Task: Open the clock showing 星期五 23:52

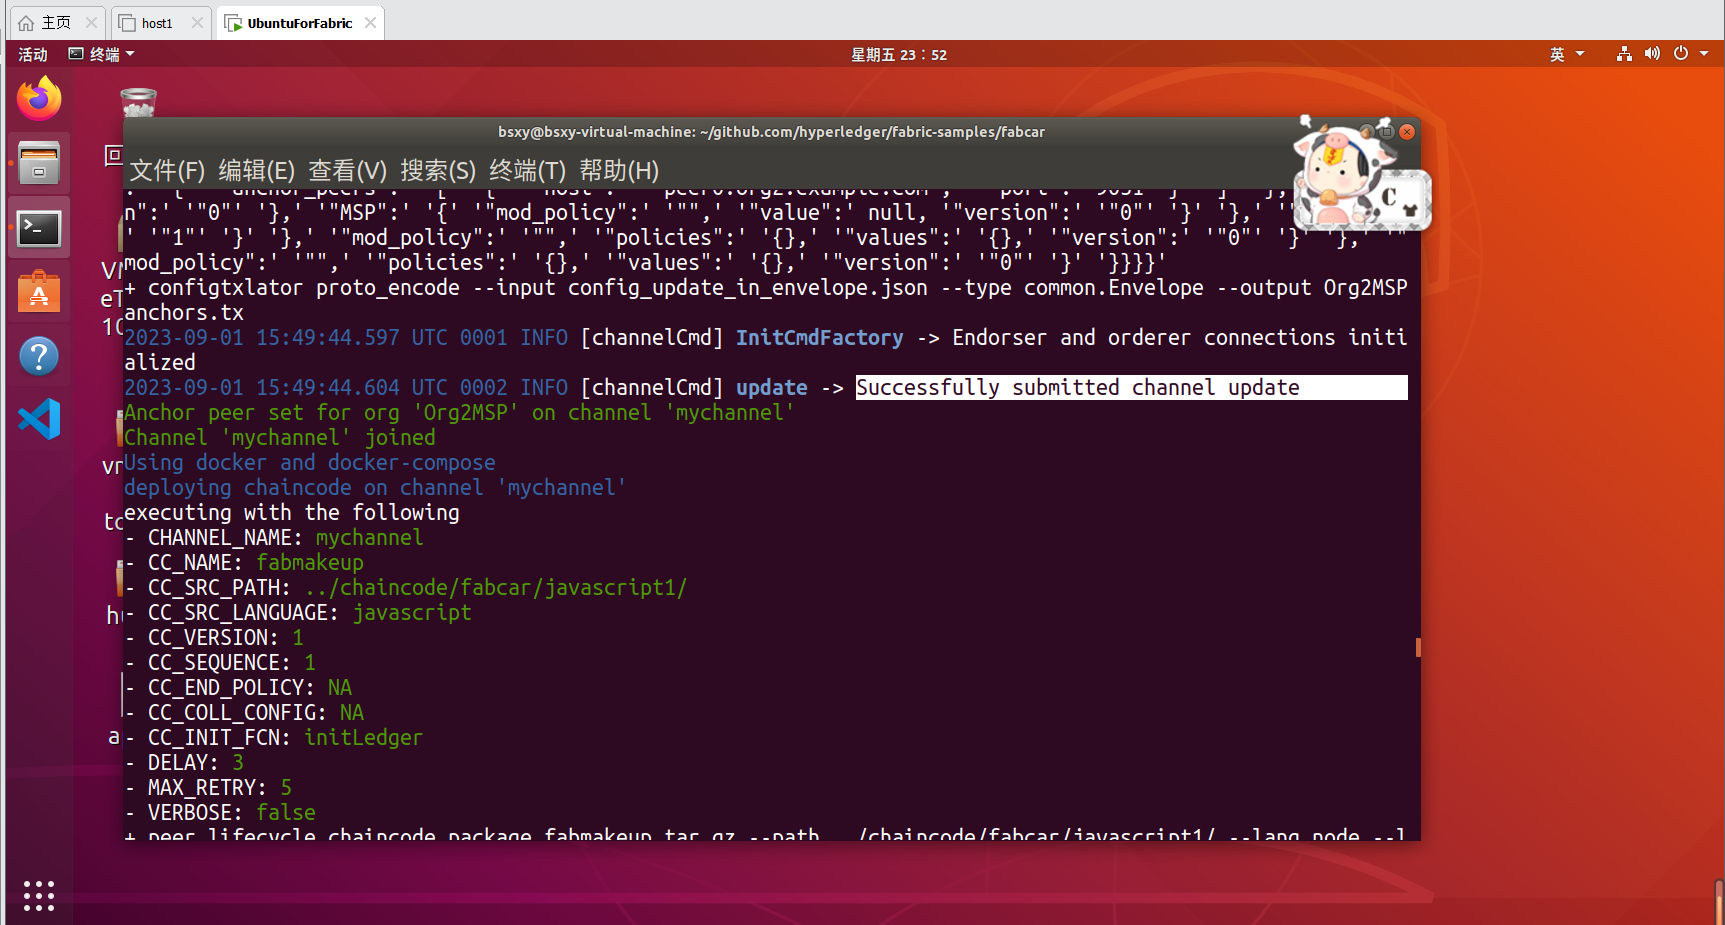Action: (x=898, y=54)
